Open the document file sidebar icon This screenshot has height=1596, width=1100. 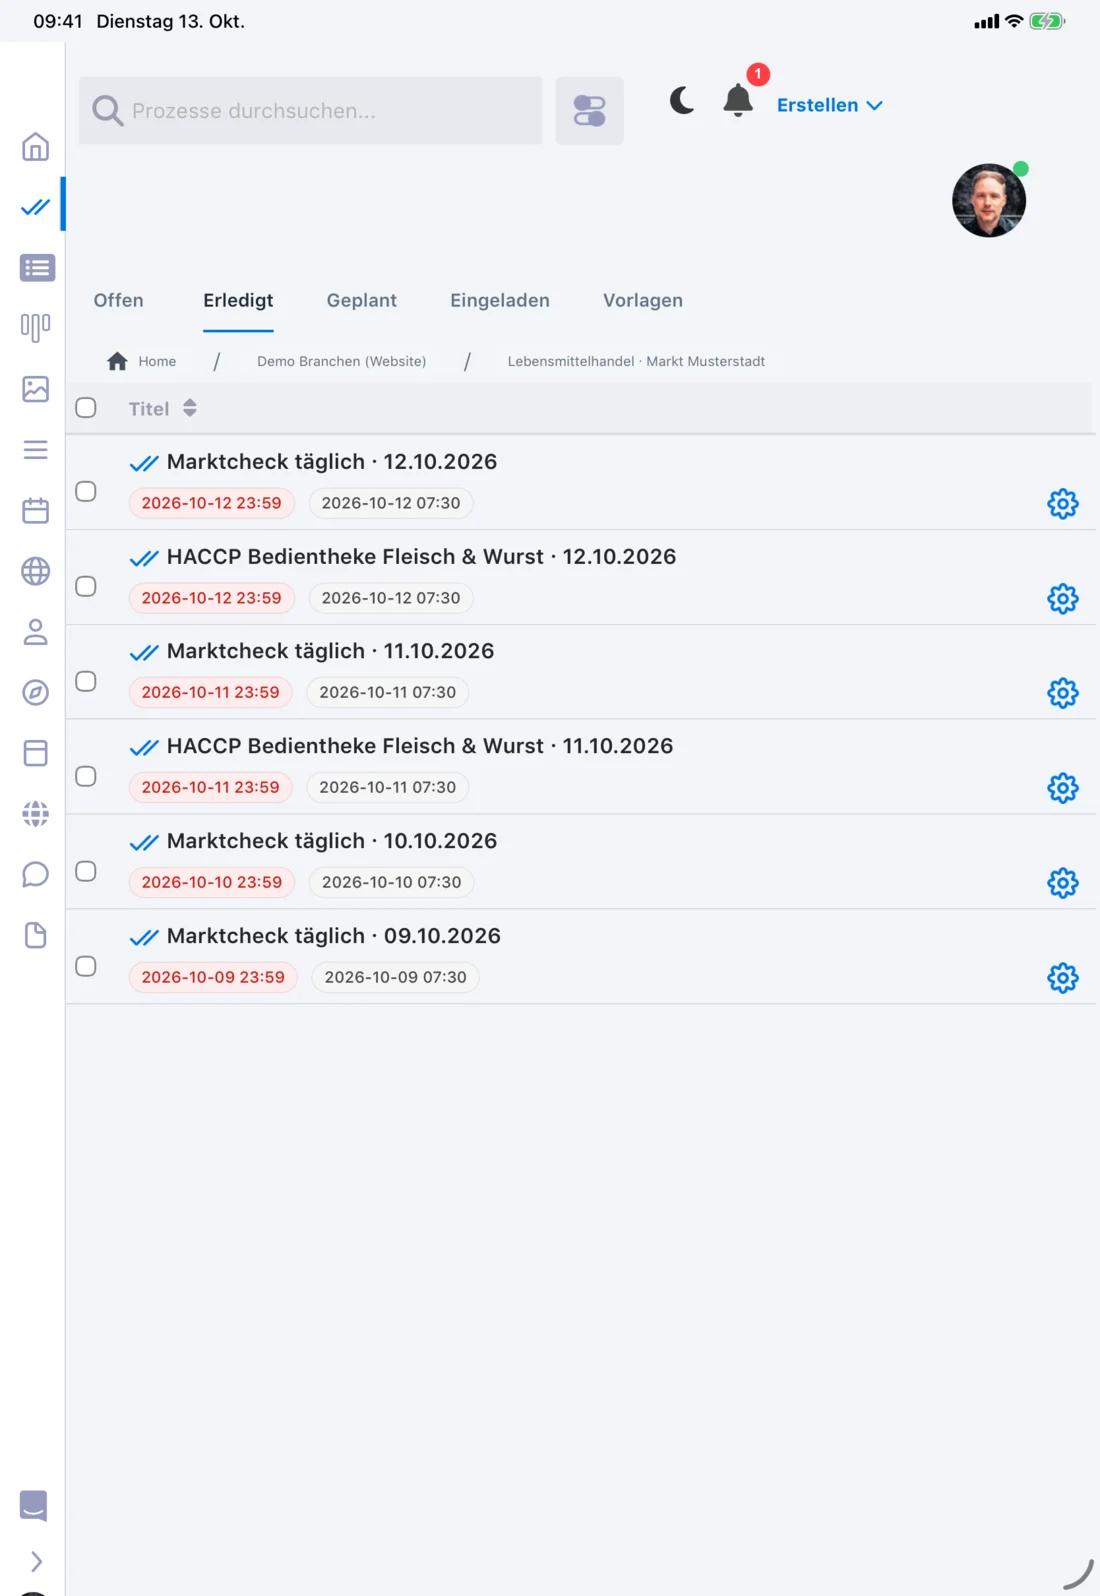click(x=35, y=935)
